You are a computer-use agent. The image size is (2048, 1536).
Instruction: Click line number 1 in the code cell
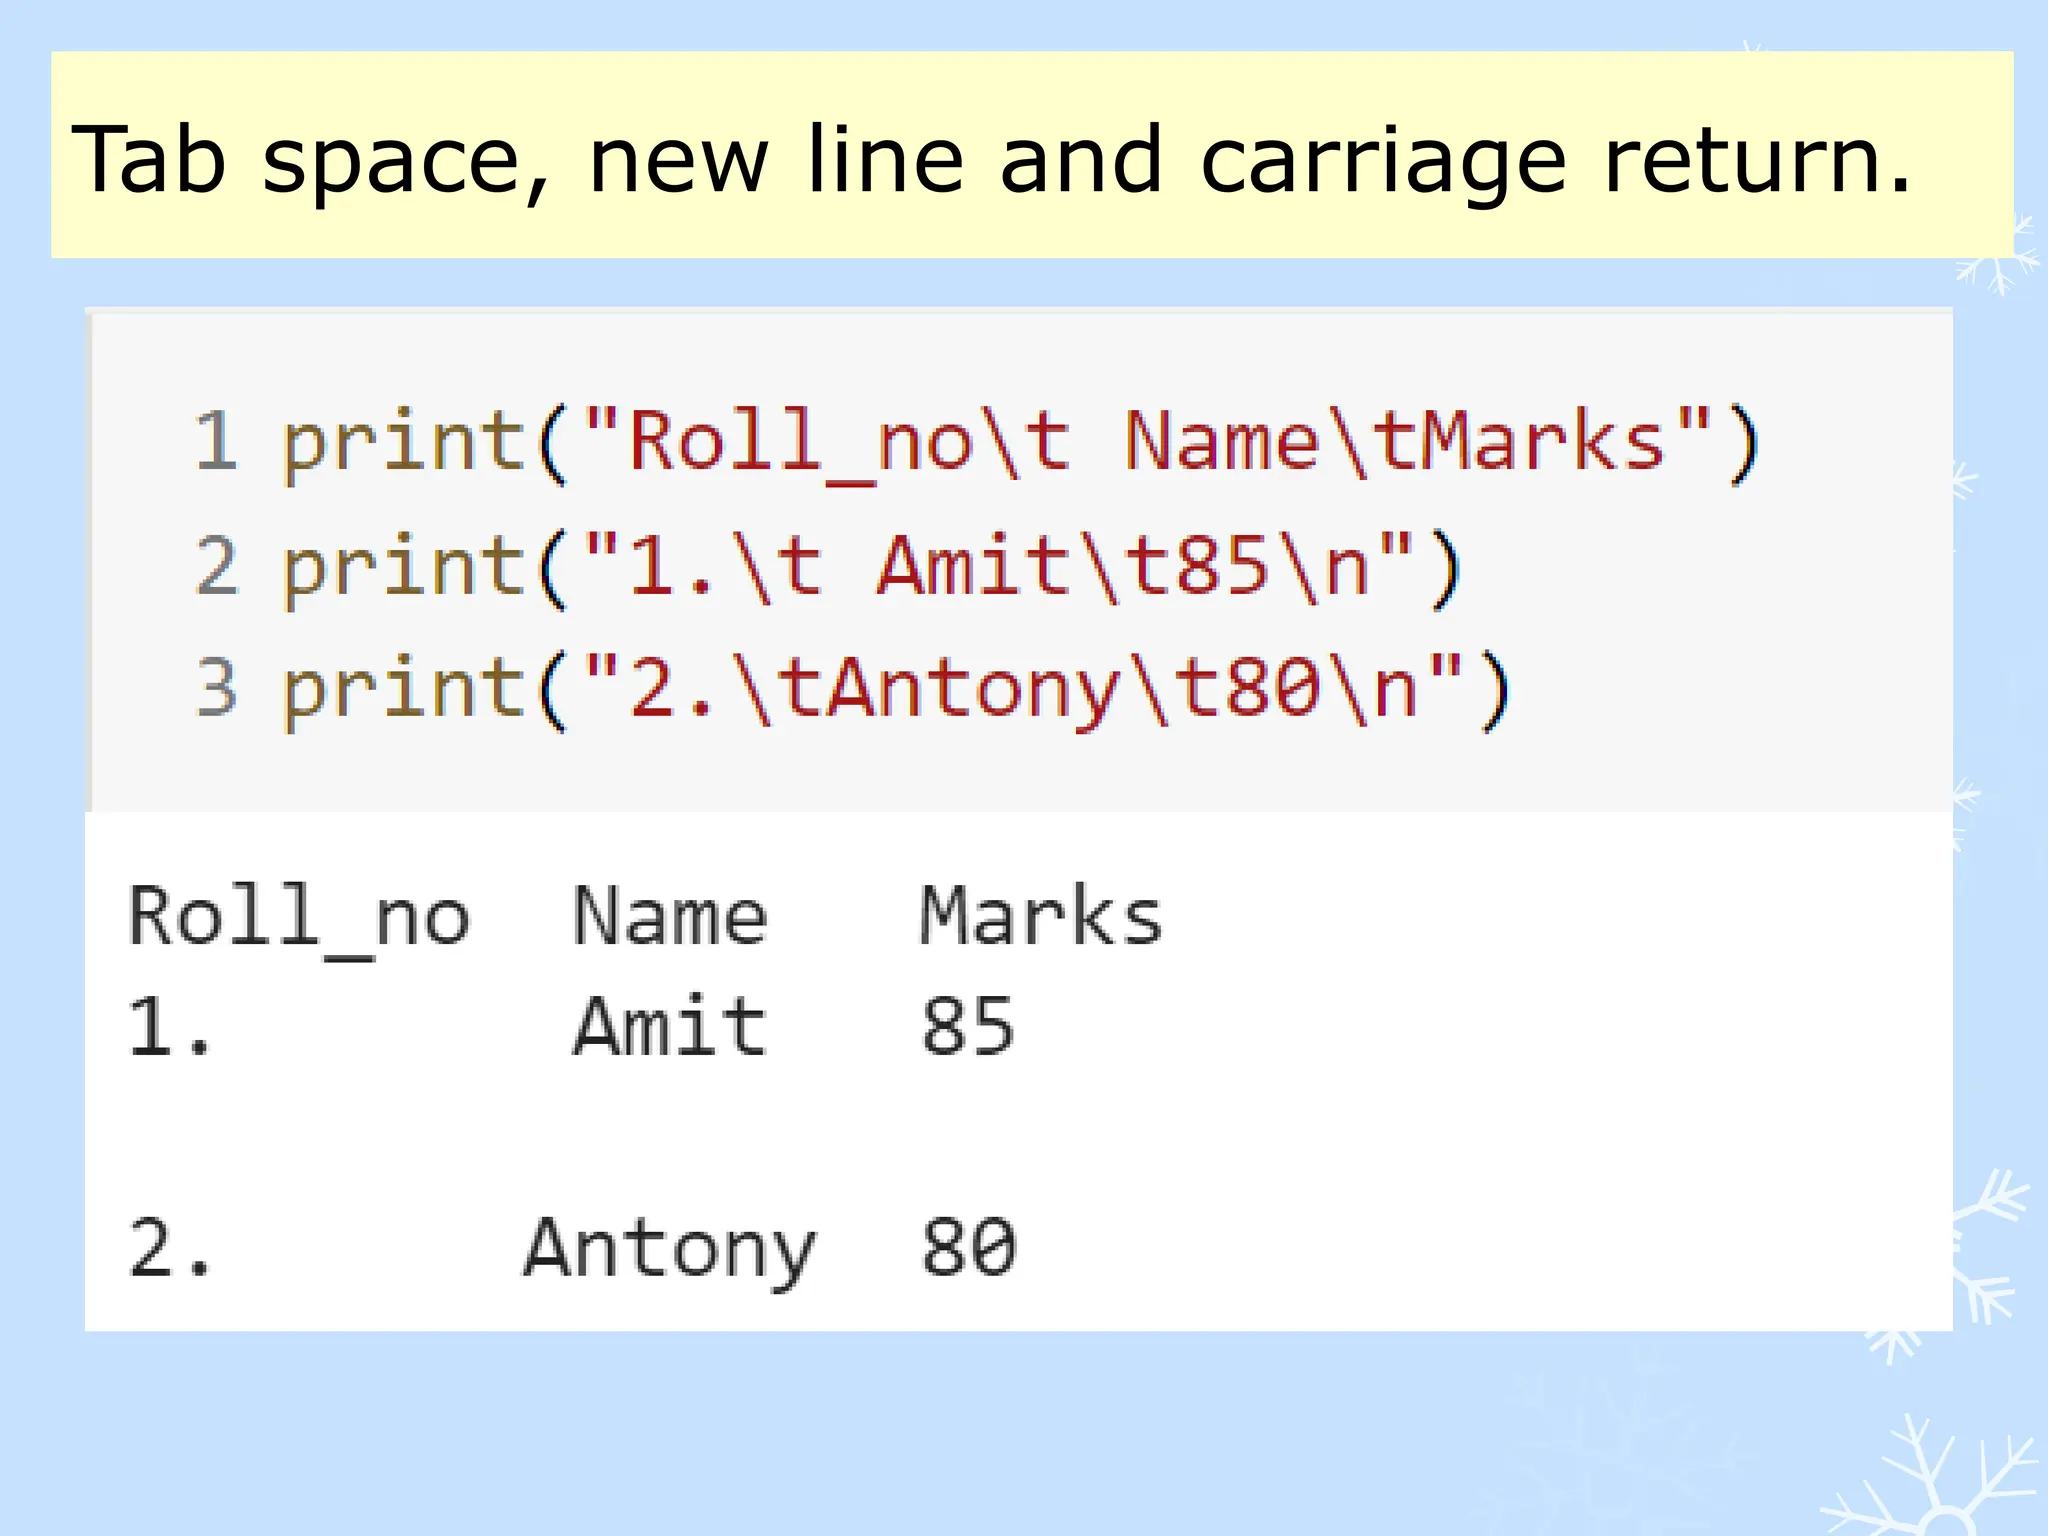click(x=216, y=440)
